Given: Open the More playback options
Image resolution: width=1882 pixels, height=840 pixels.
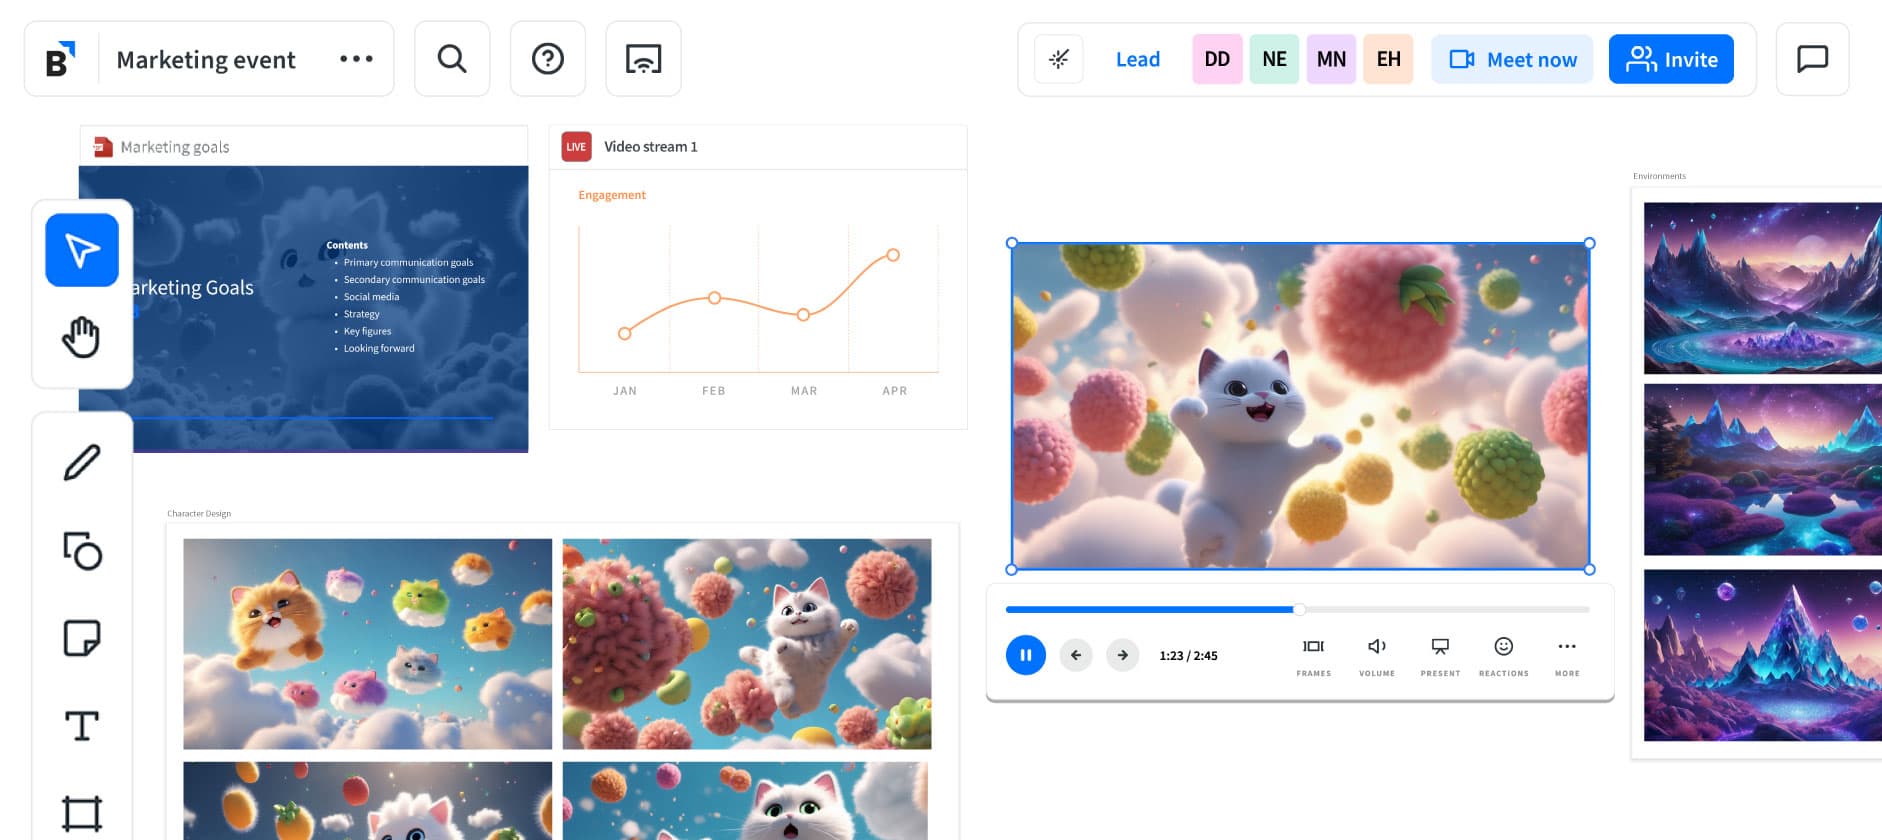Looking at the screenshot, I should point(1567,657).
